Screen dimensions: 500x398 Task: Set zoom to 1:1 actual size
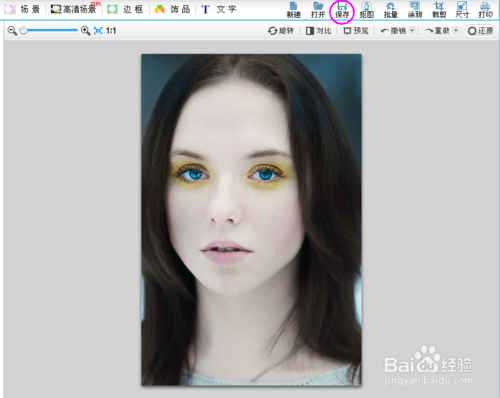(111, 31)
